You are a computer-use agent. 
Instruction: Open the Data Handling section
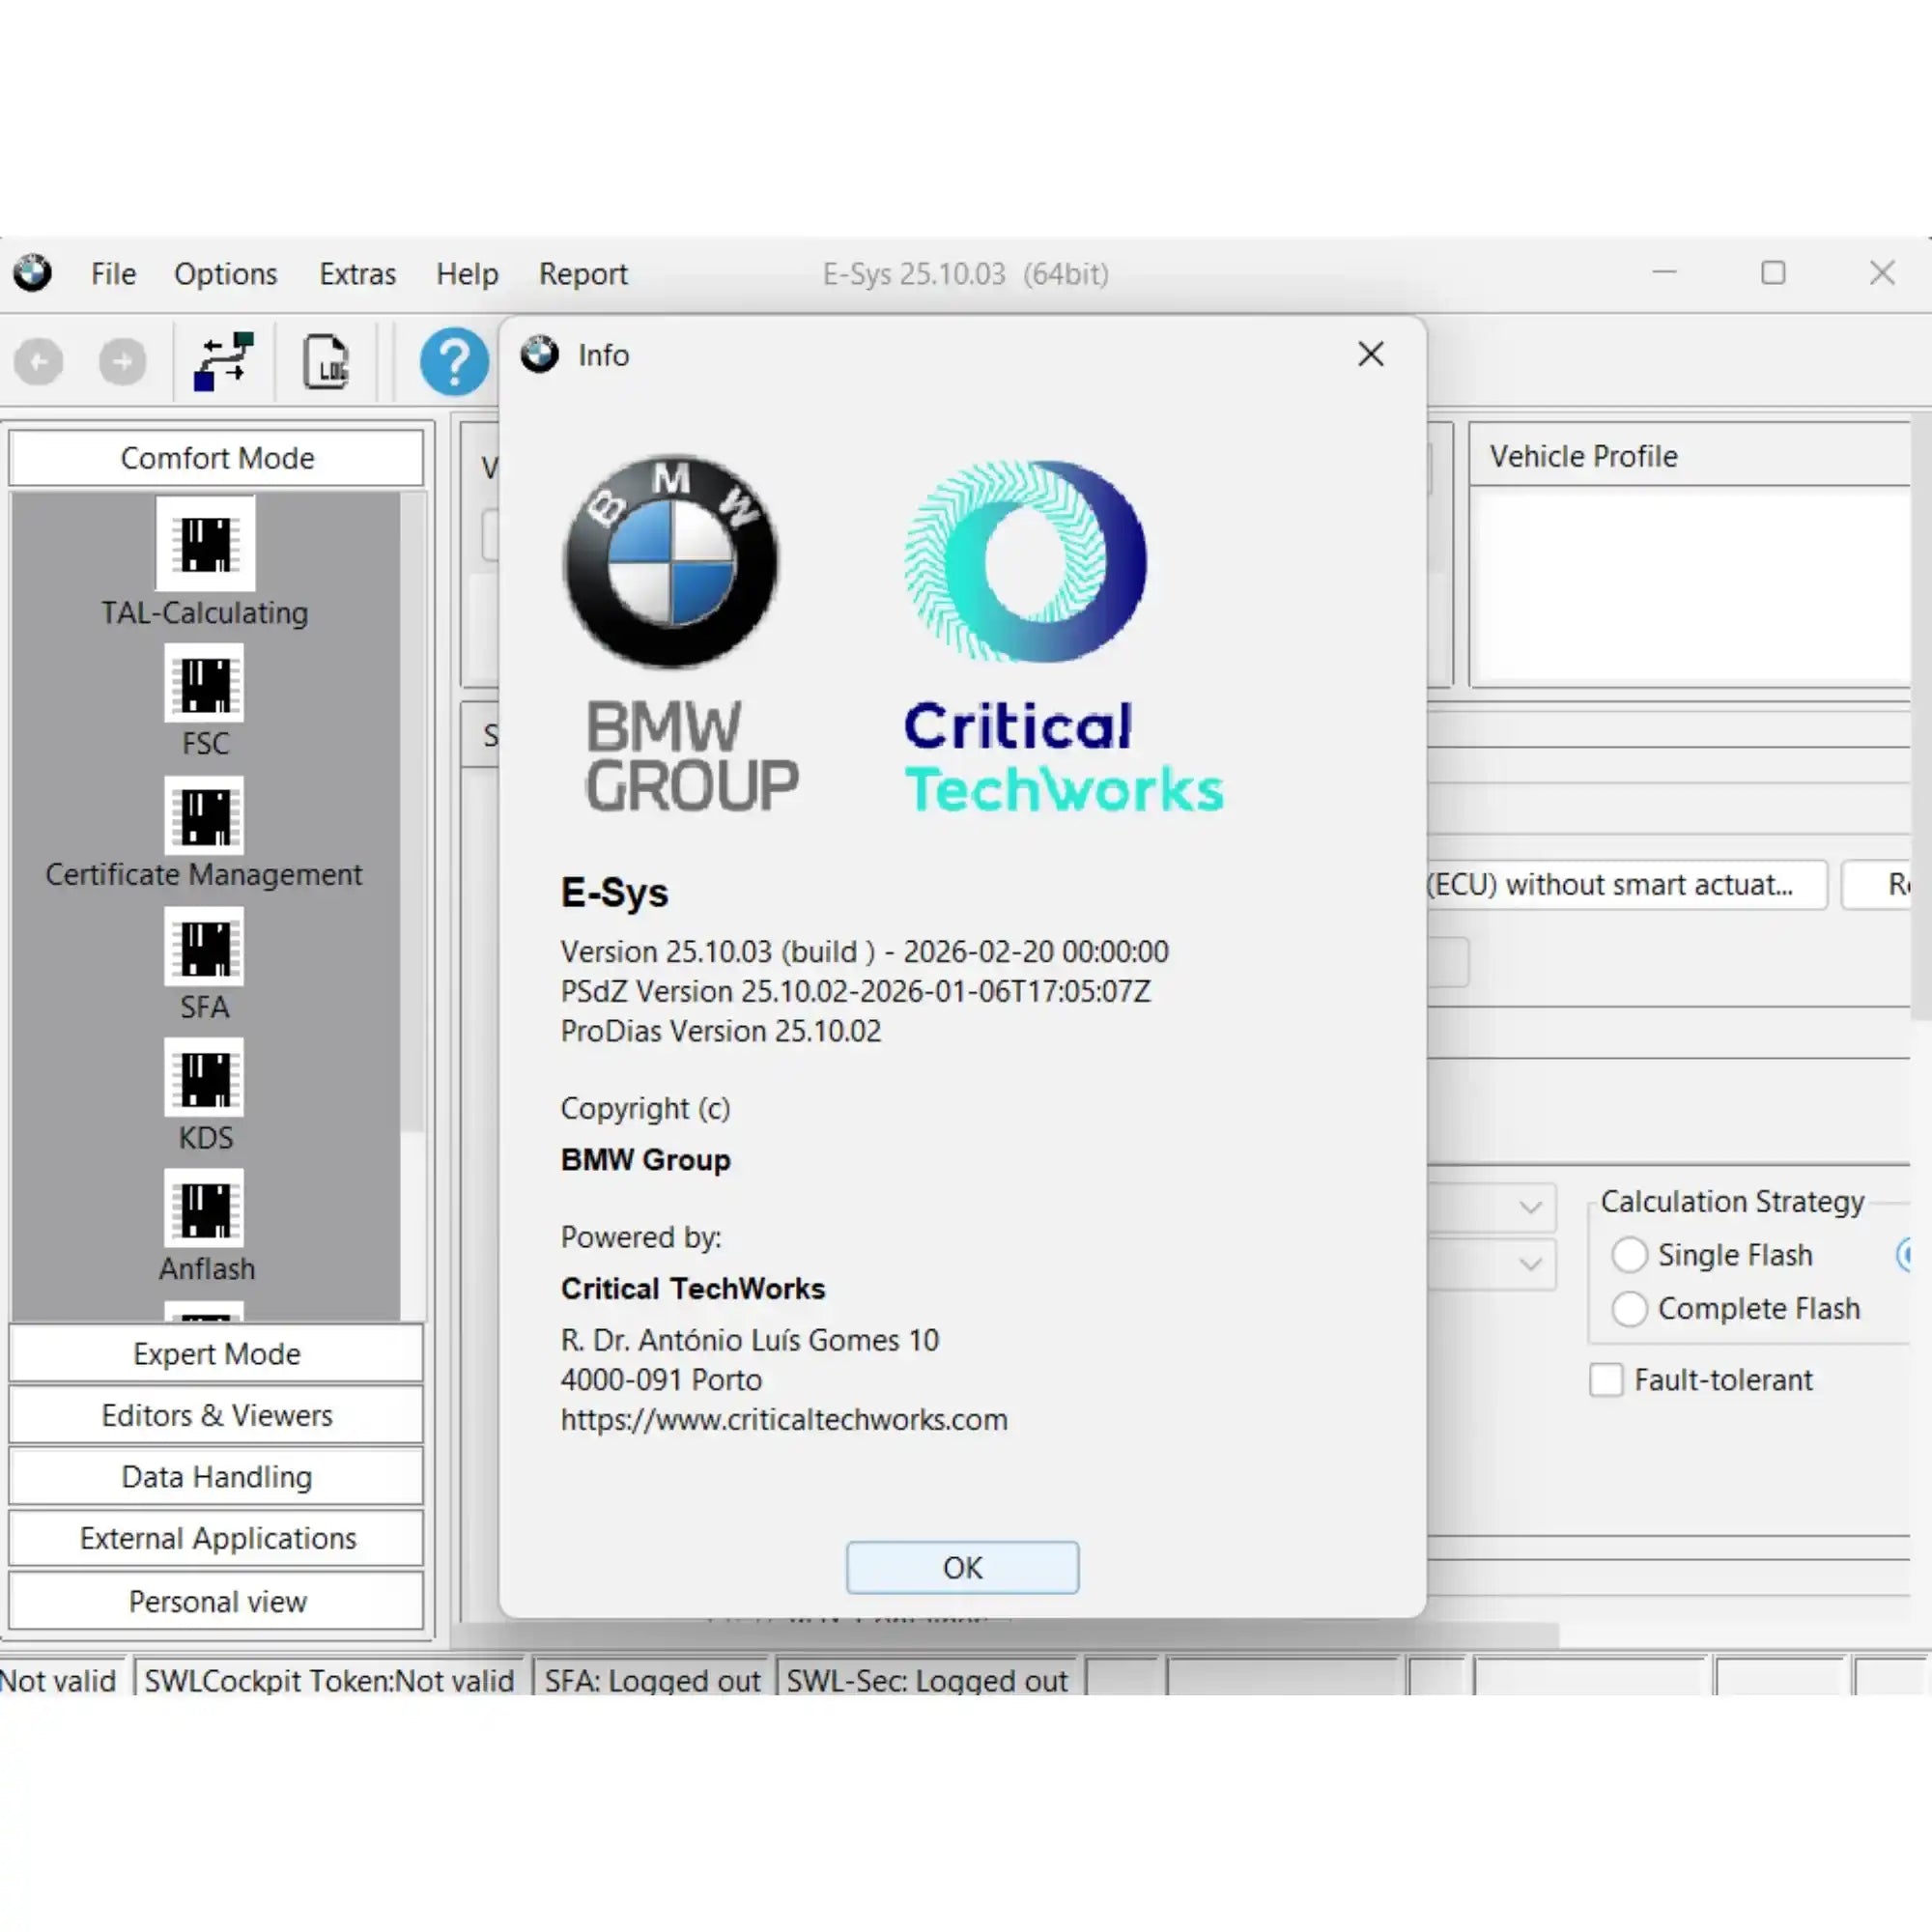[216, 1476]
